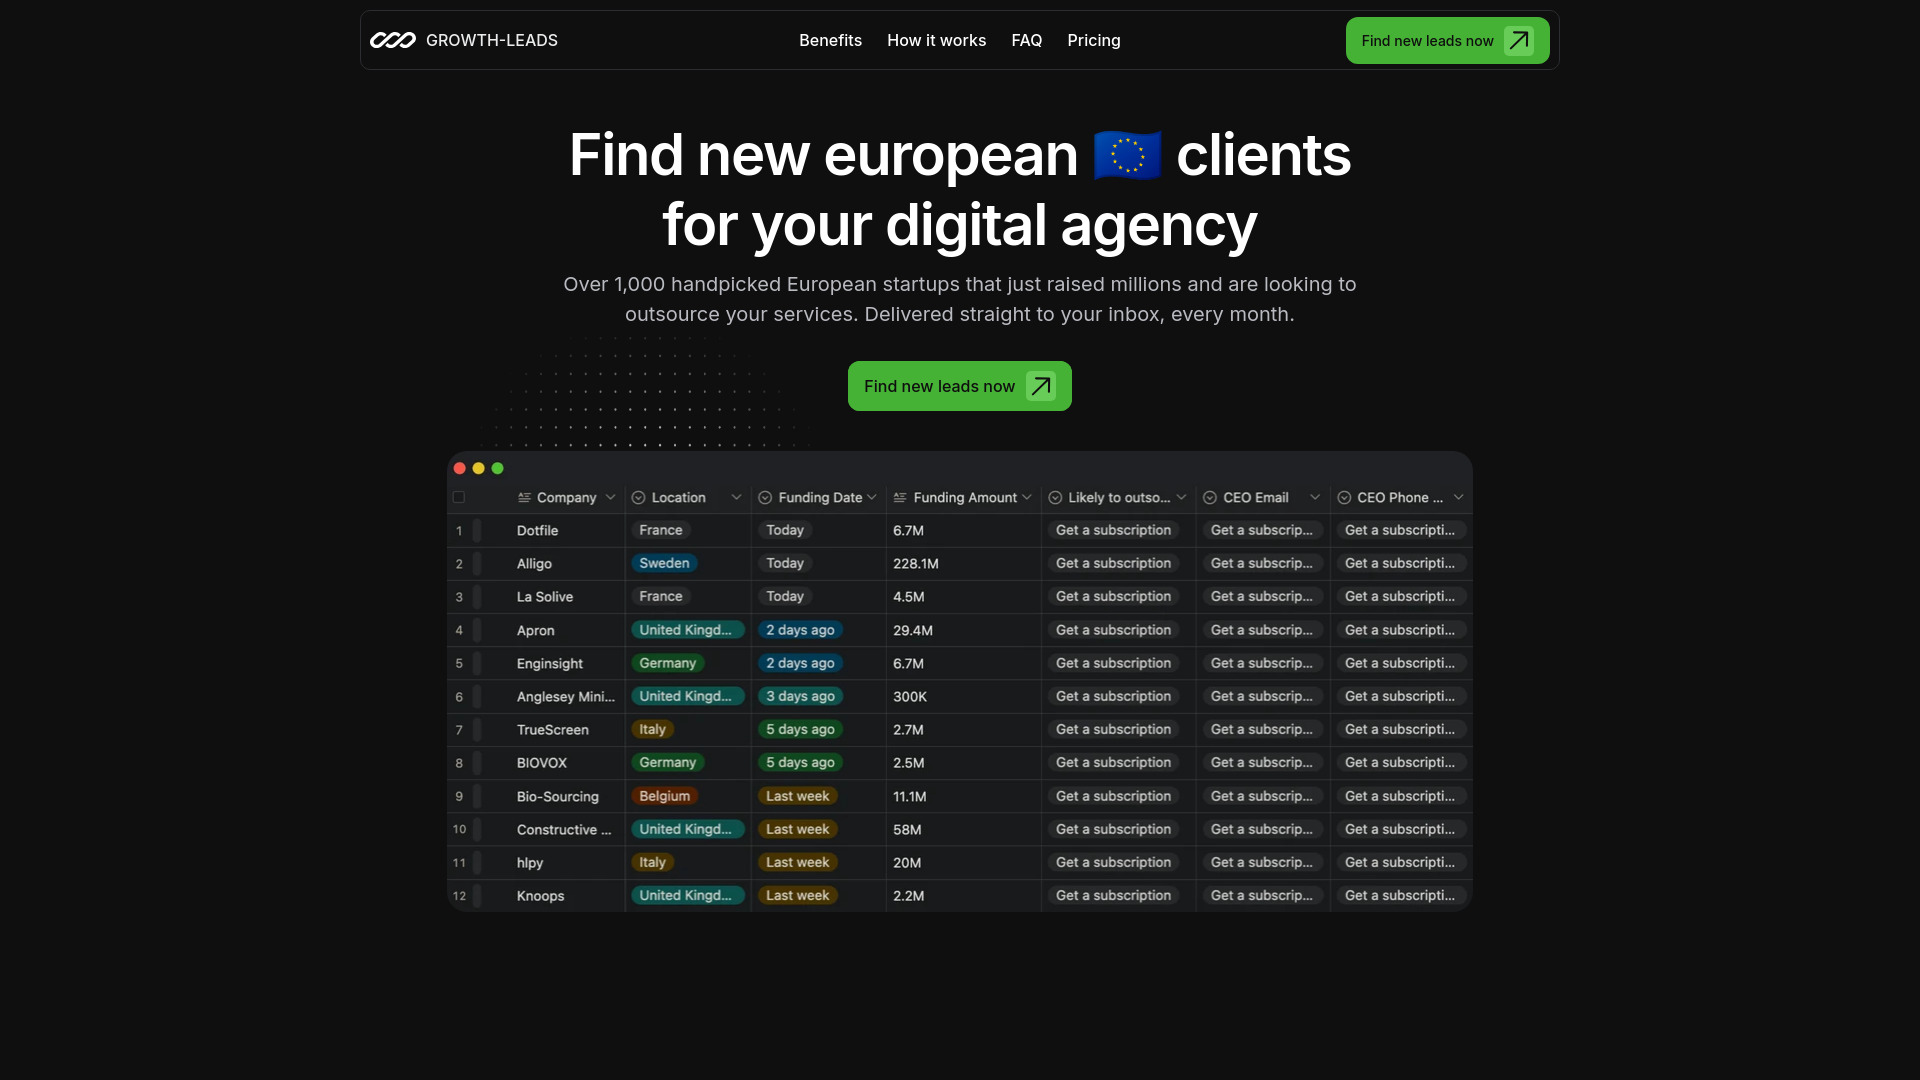Expand the CEO Email column dropdown
The width and height of the screenshot is (1920, 1080).
click(x=1315, y=497)
